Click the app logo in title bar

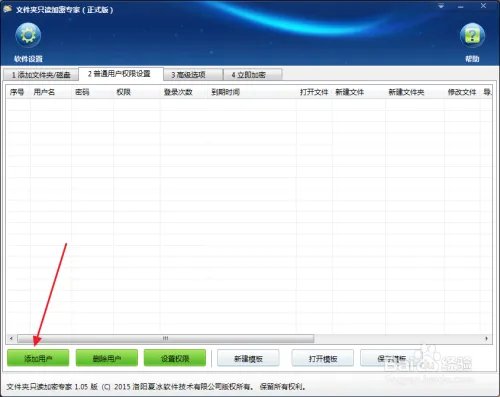tap(7, 9)
